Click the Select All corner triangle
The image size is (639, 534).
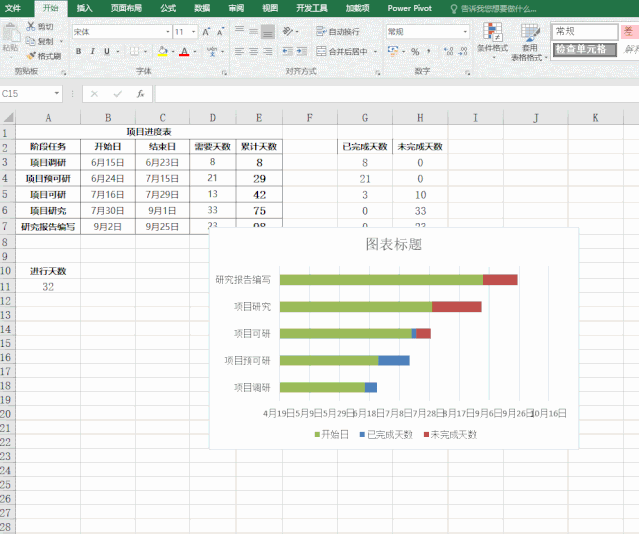[x=8, y=118]
